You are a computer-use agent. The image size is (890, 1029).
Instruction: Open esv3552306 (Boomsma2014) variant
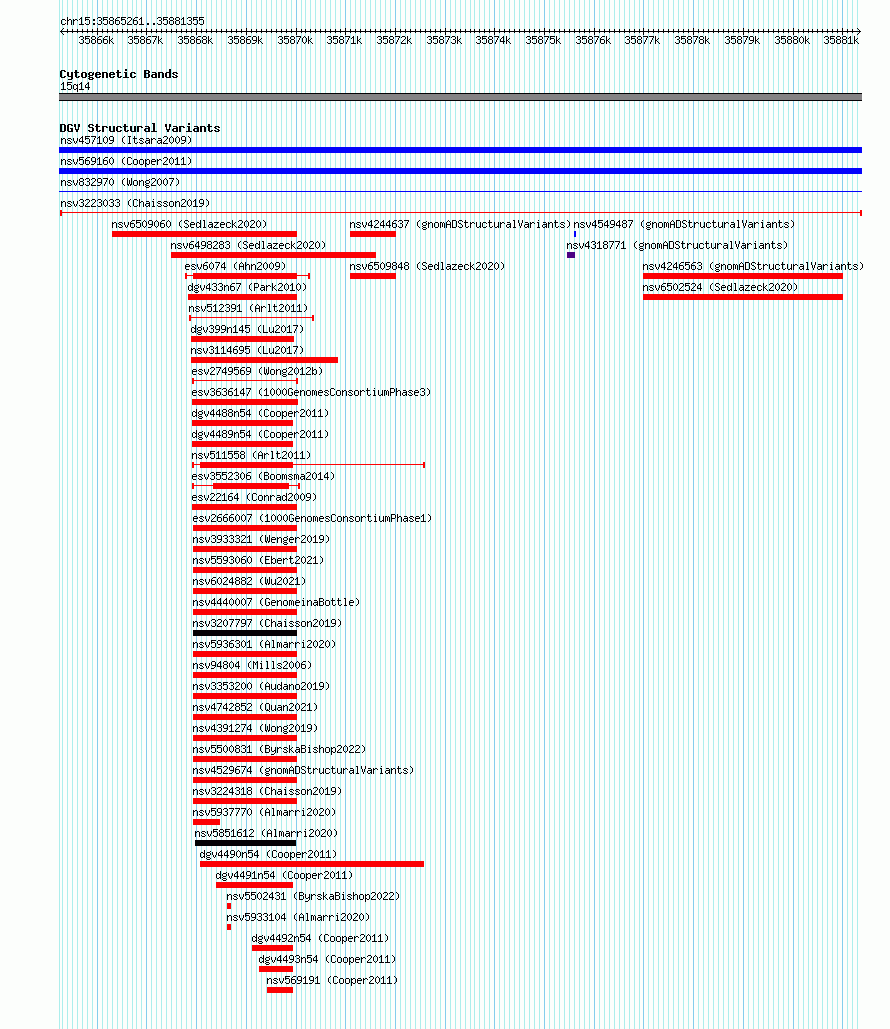pyautogui.click(x=263, y=476)
